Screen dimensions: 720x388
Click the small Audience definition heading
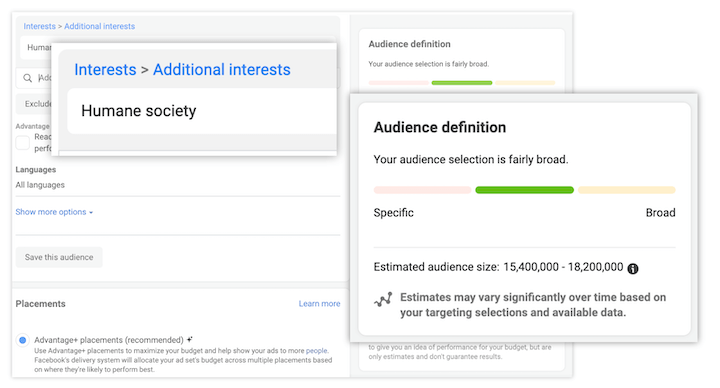[410, 44]
